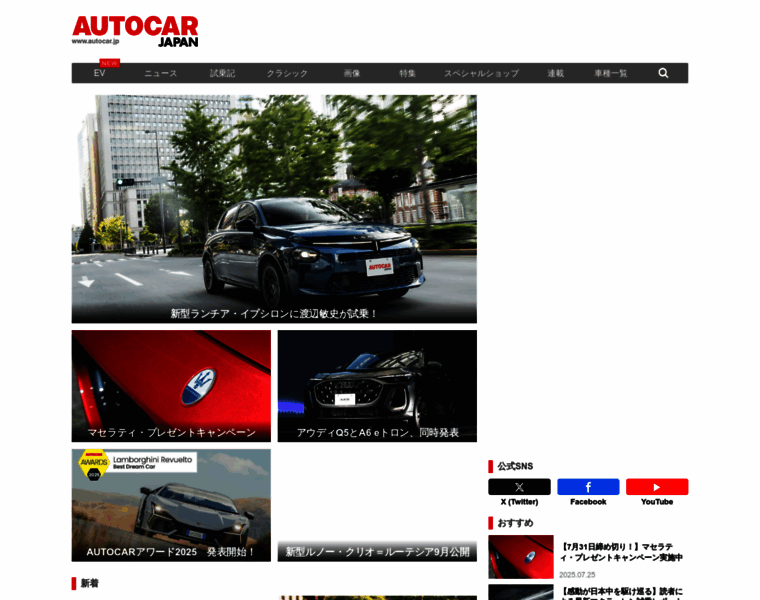Open the 連載 menu item

pyautogui.click(x=555, y=73)
